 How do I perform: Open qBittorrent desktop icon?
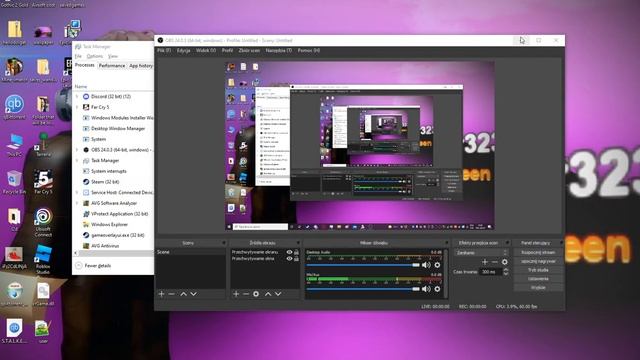(14, 108)
